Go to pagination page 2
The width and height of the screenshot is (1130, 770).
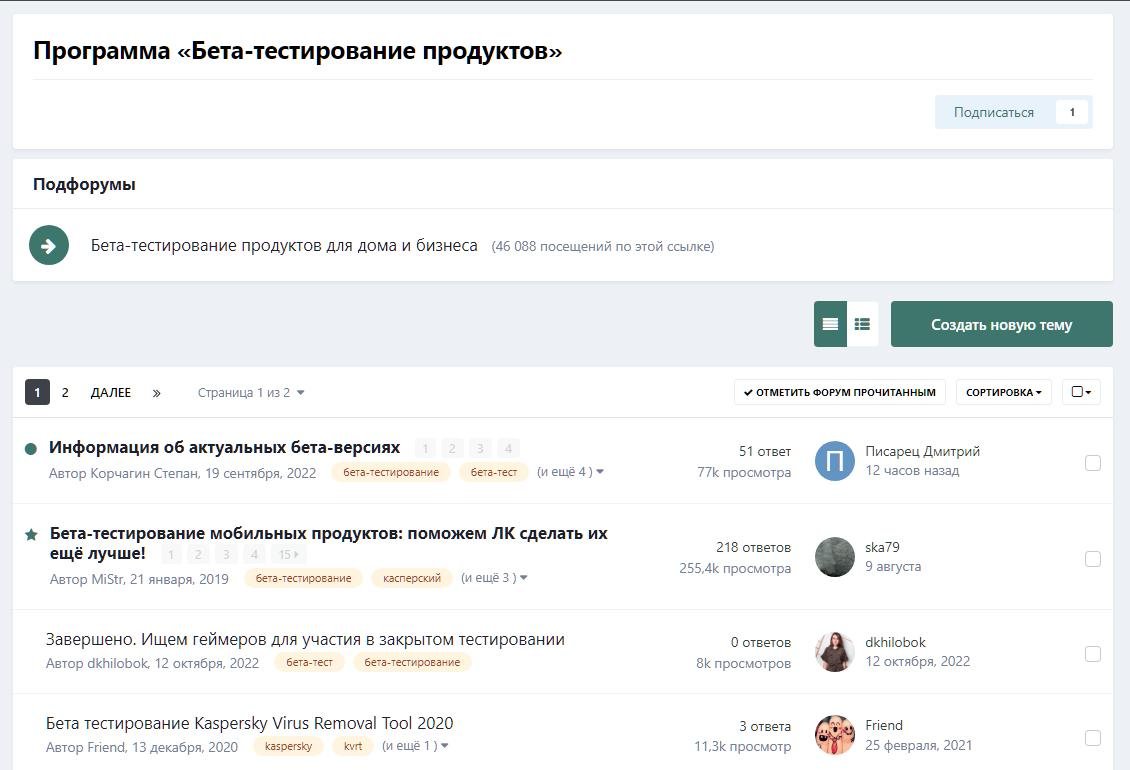click(65, 392)
